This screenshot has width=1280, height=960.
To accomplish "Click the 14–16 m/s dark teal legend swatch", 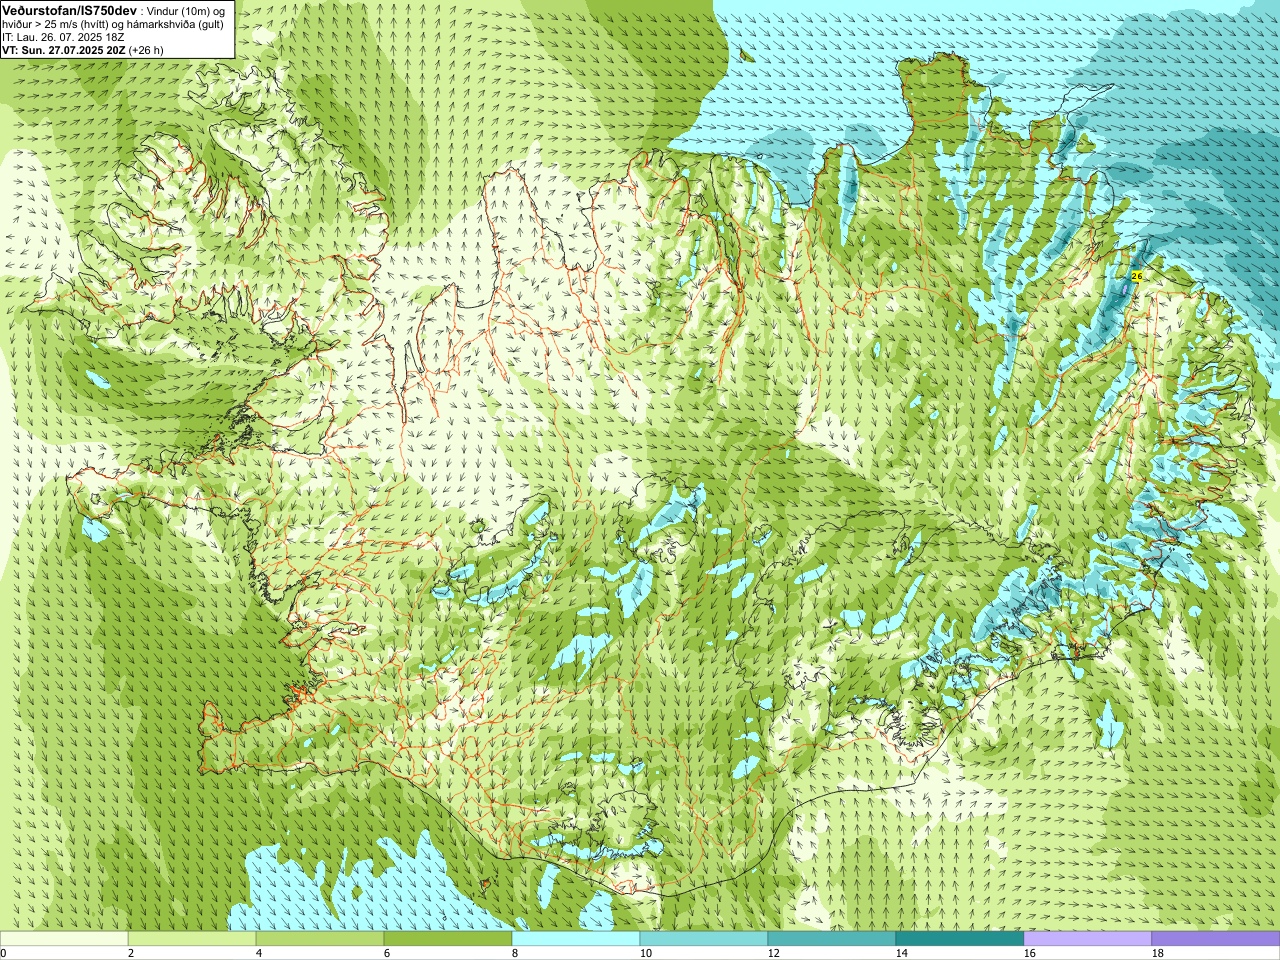I will click(960, 939).
